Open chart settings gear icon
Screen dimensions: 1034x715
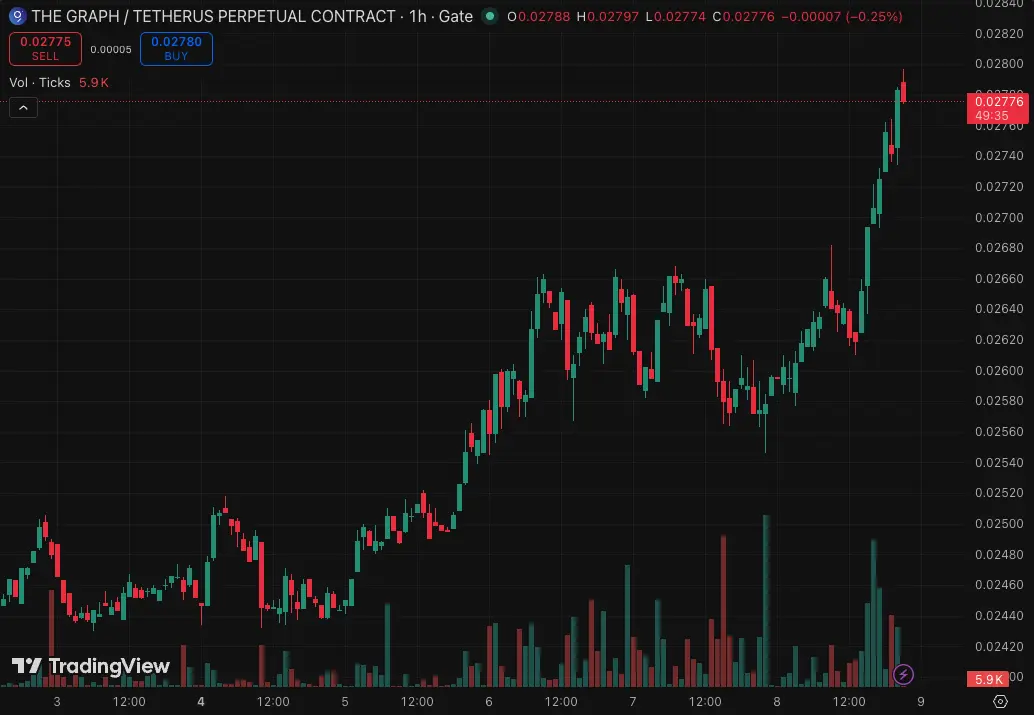1000,701
